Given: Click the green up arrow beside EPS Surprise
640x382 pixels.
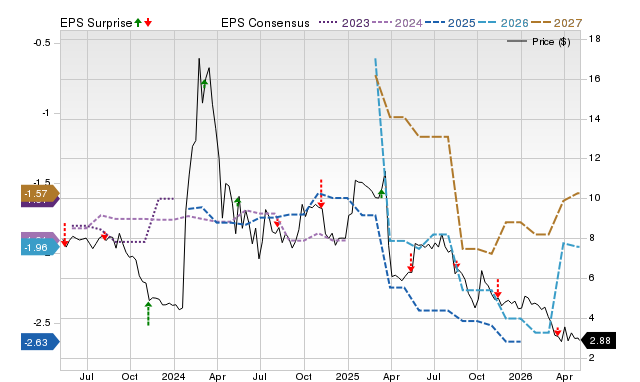Looking at the screenshot, I should pyautogui.click(x=138, y=23).
